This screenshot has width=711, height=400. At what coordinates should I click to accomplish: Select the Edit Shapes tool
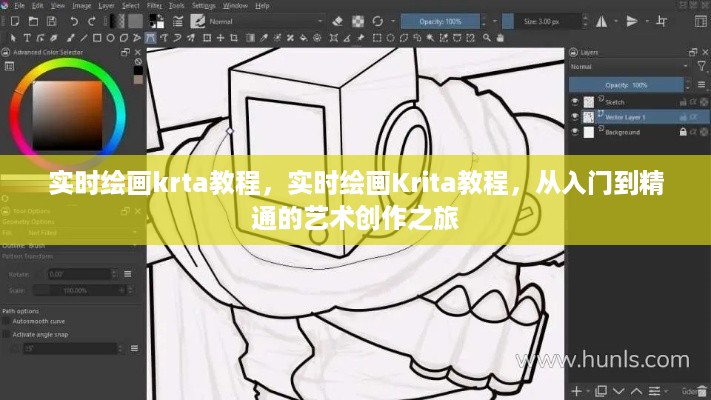click(40, 38)
